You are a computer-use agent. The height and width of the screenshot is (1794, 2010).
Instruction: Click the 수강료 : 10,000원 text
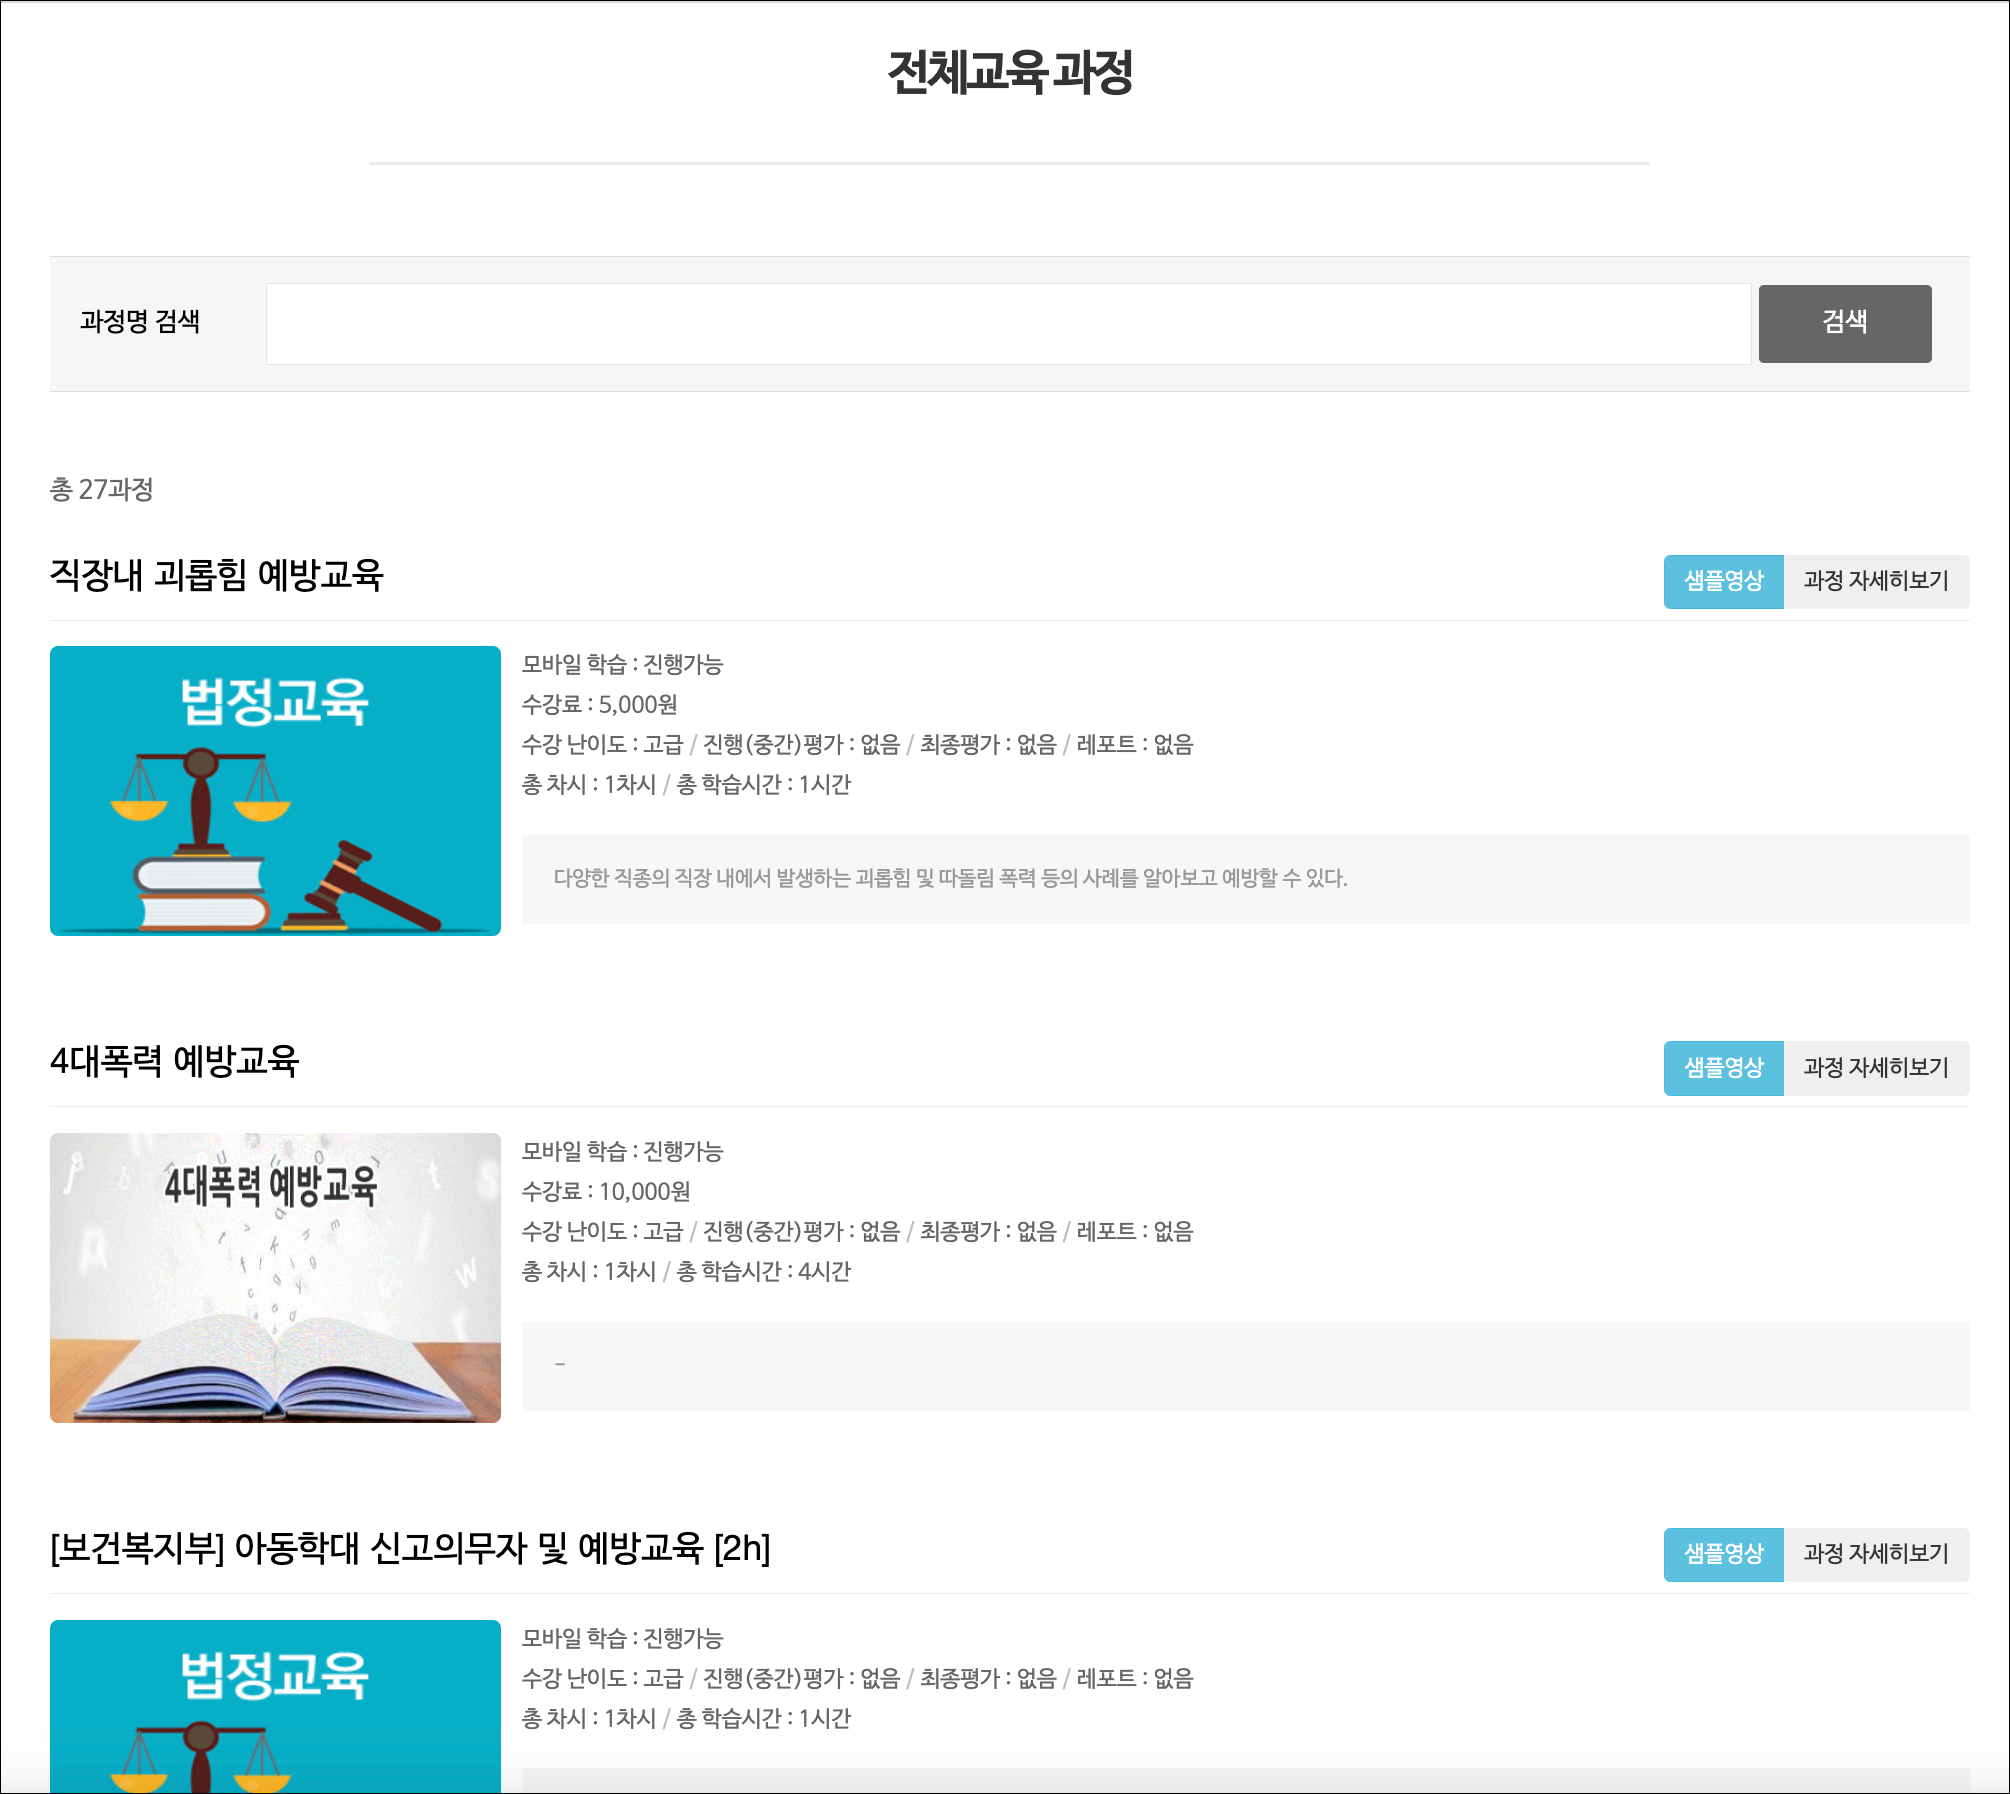(x=606, y=1191)
